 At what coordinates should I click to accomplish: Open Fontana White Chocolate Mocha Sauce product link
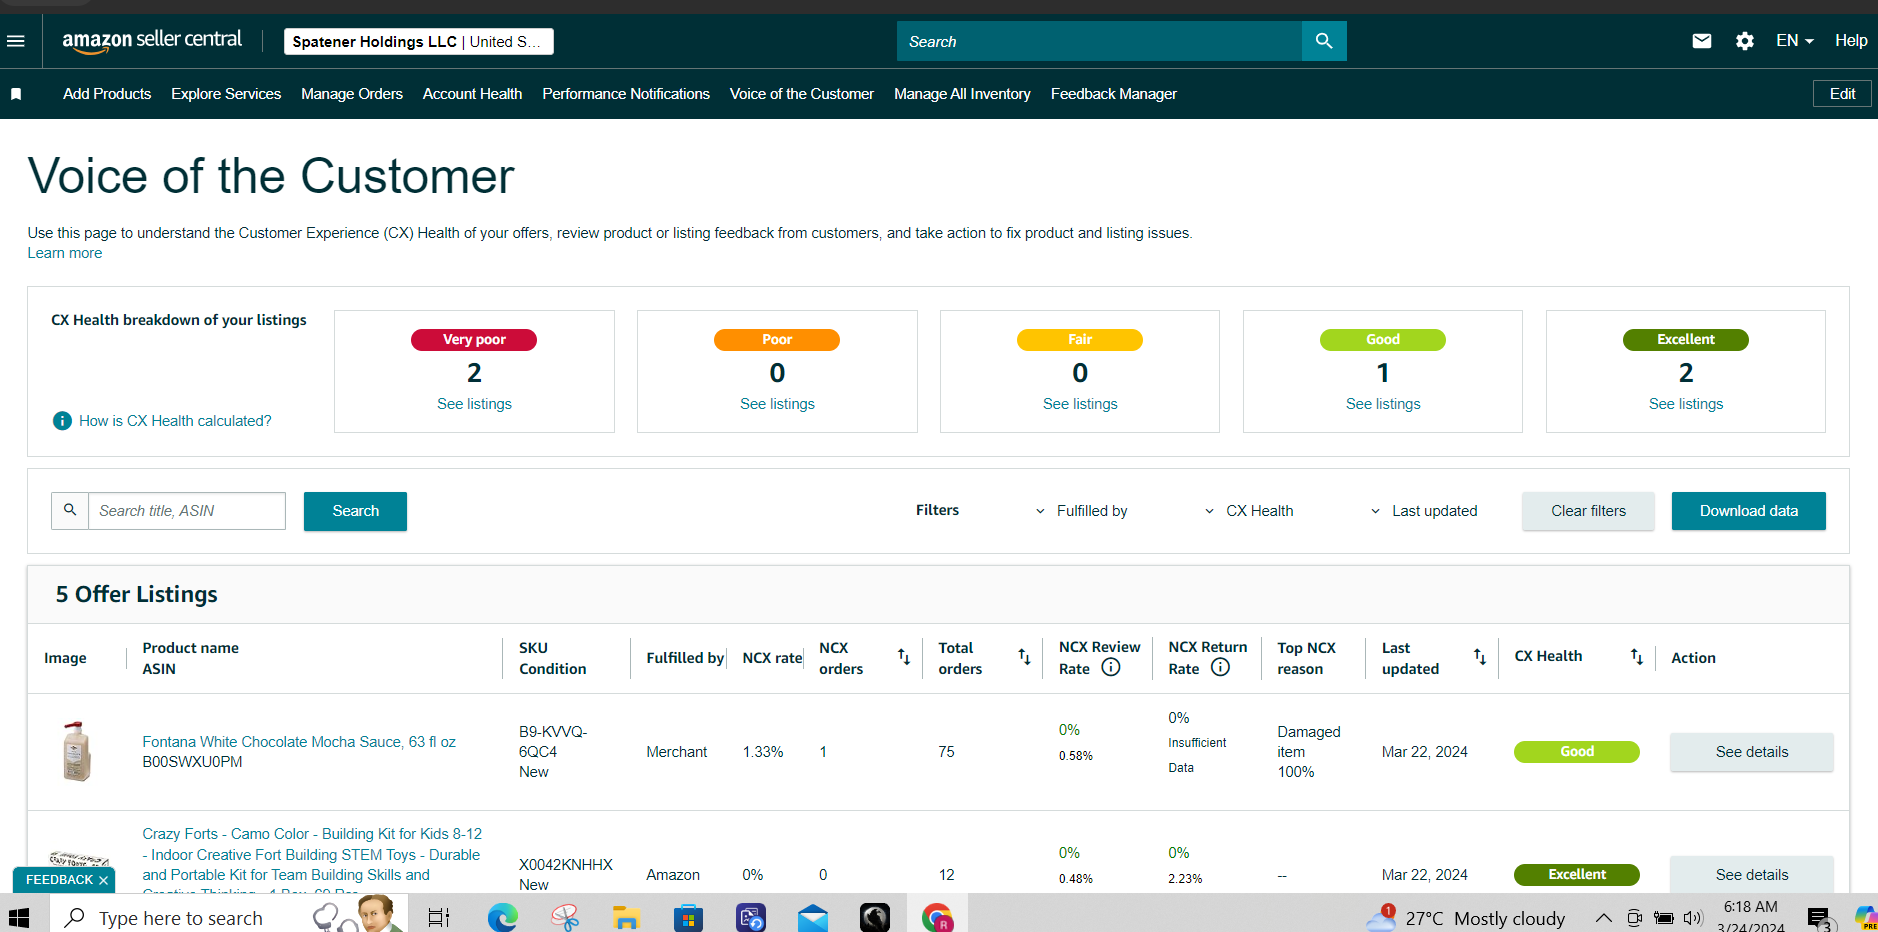[299, 742]
